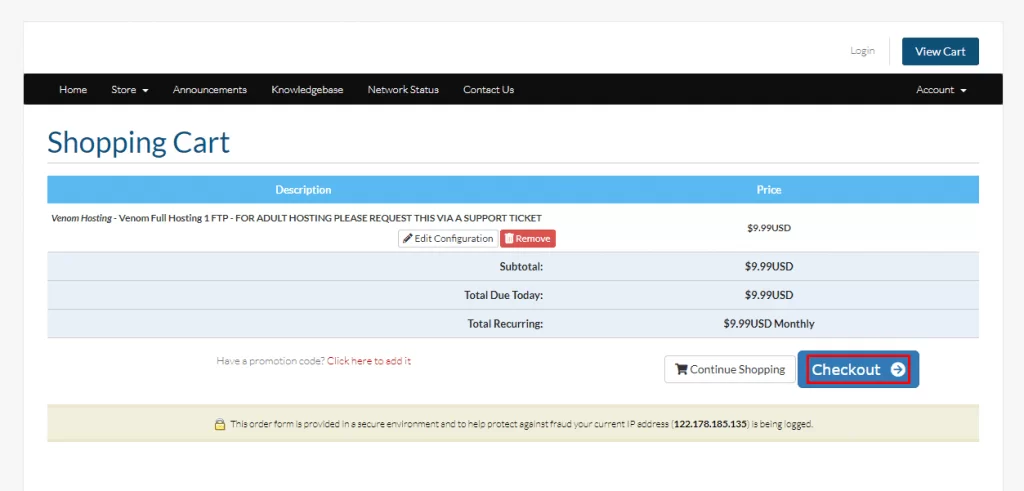Screen dimensions: 1024x491
Task: Expand the Account dropdown menu
Action: (x=941, y=89)
